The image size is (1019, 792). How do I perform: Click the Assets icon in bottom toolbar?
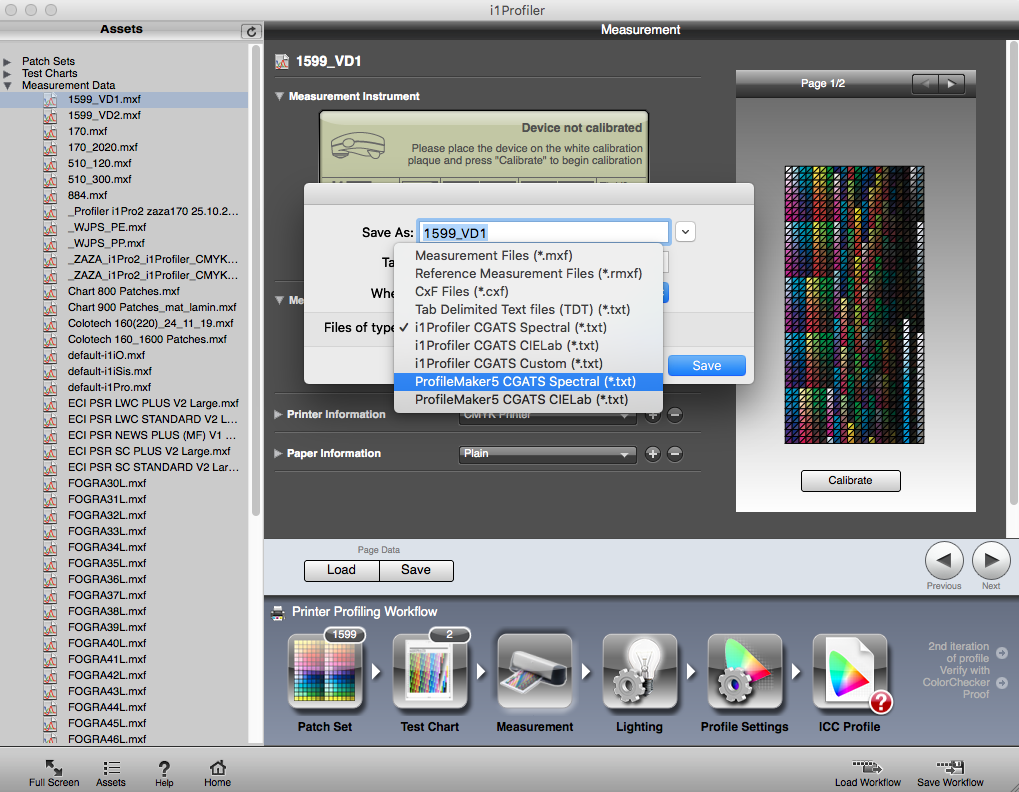111,768
